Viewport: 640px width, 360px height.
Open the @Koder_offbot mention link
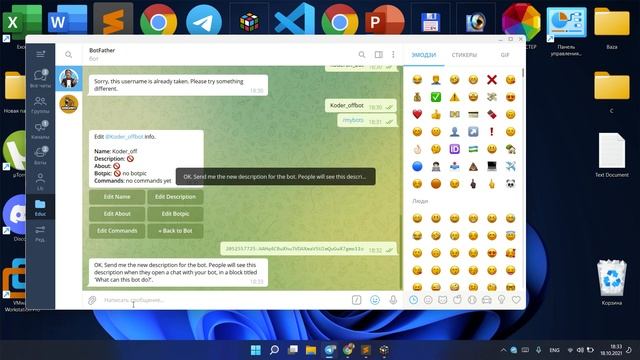tap(124, 137)
